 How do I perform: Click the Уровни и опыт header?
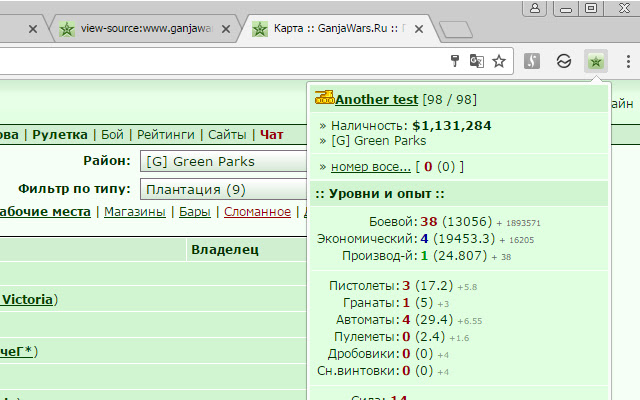pyautogui.click(x=380, y=194)
